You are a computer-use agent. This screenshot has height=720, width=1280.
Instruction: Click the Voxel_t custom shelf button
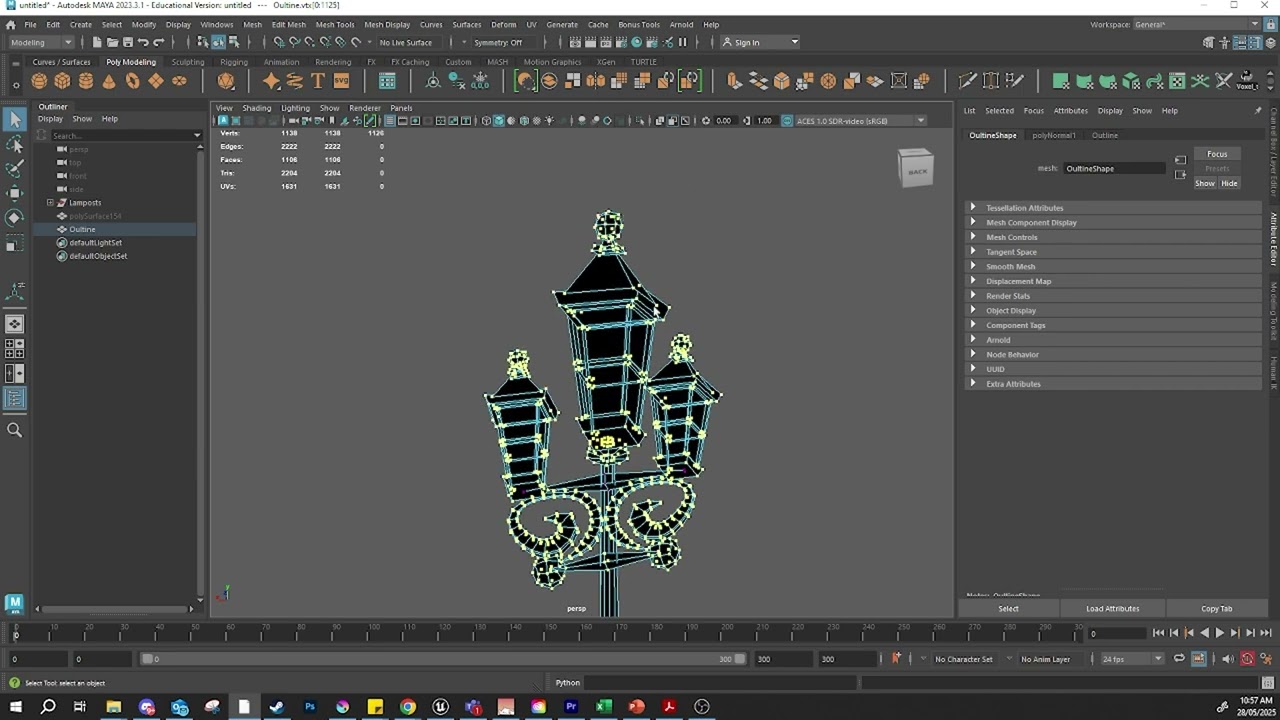click(1247, 80)
